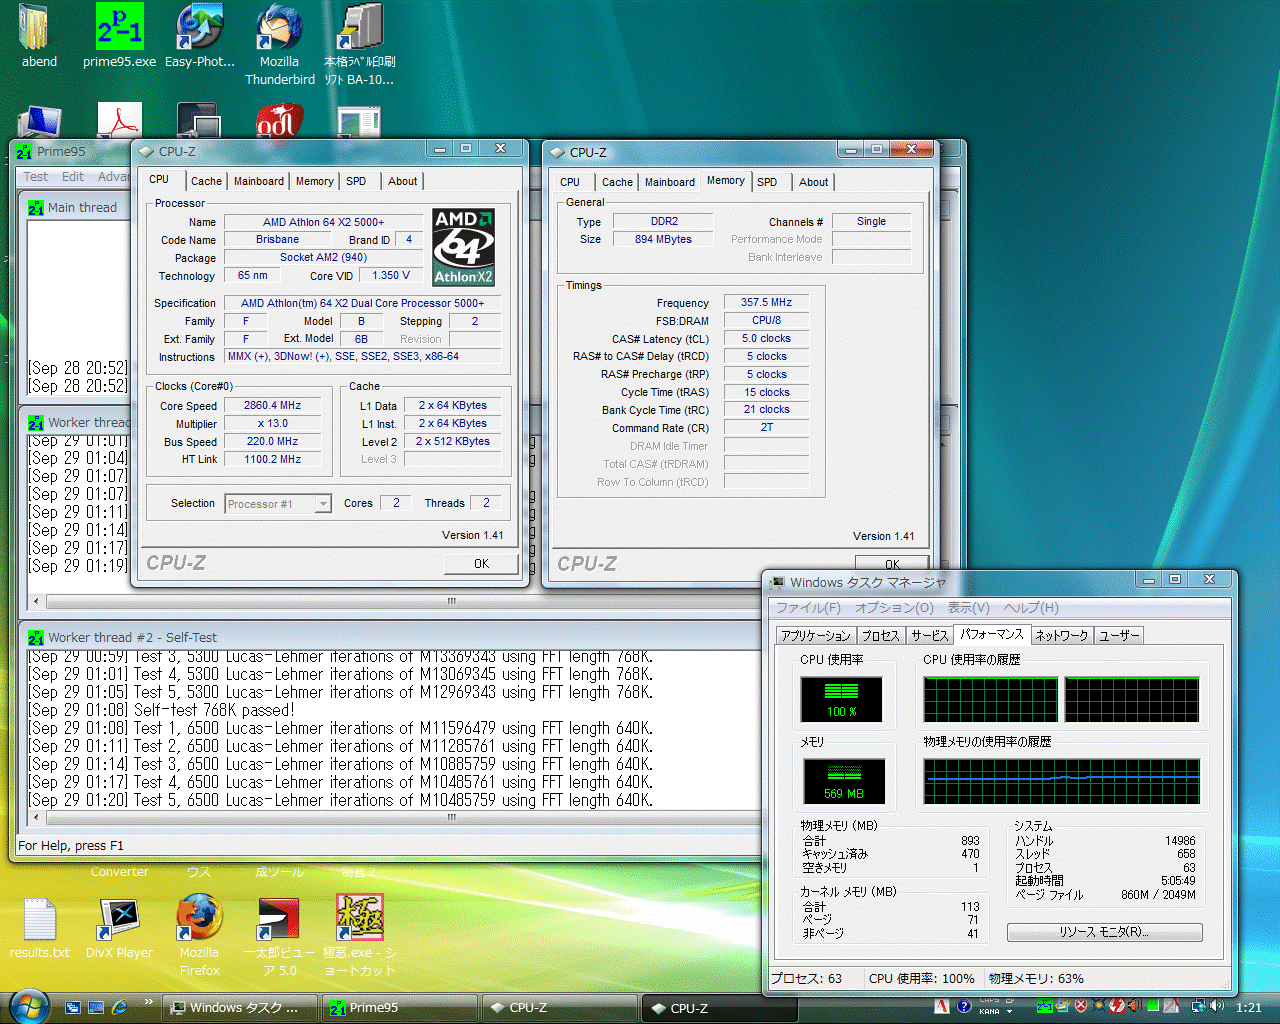The width and height of the screenshot is (1280, 1024).
Task: Open オプション(O) menu in Task Manager
Action: [894, 608]
